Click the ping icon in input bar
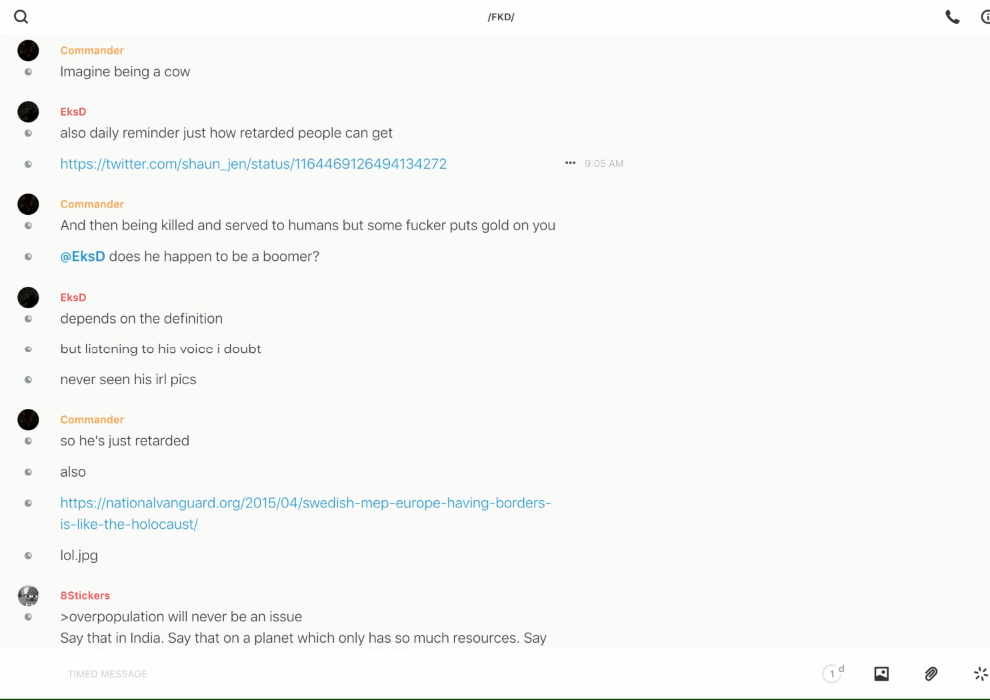Viewport: 990px width, 700px height. pos(980,674)
